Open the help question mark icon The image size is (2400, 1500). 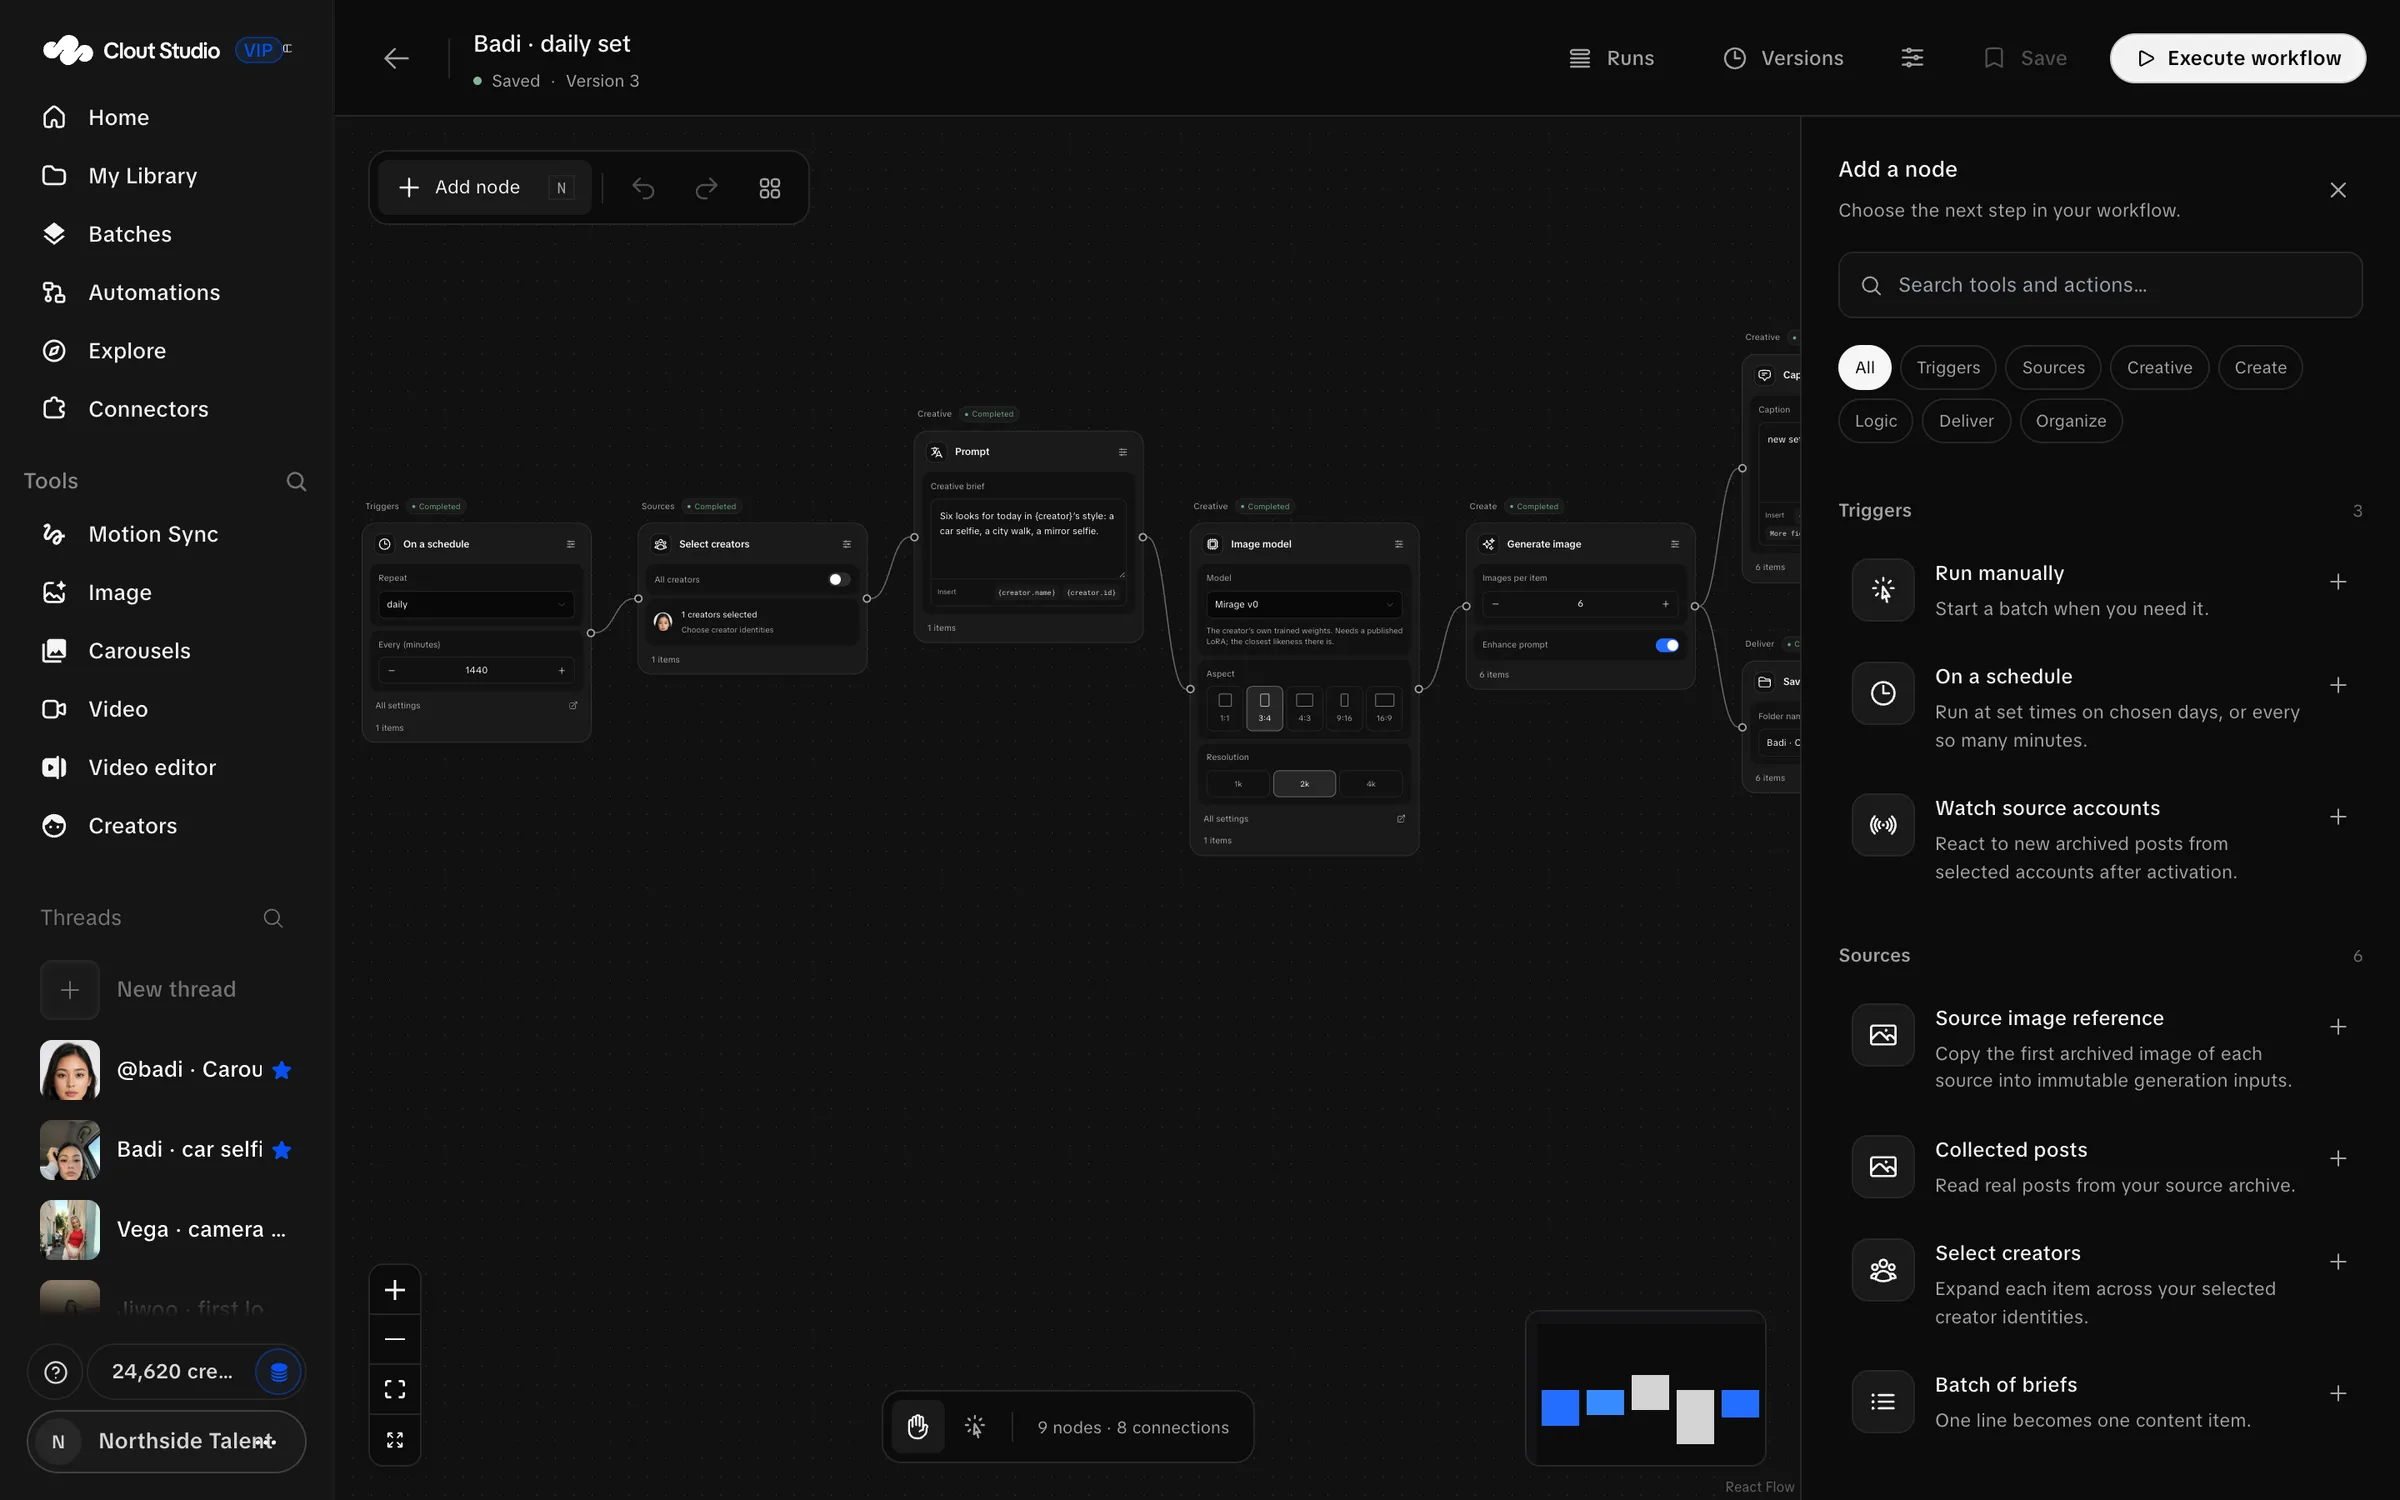tap(56, 1372)
